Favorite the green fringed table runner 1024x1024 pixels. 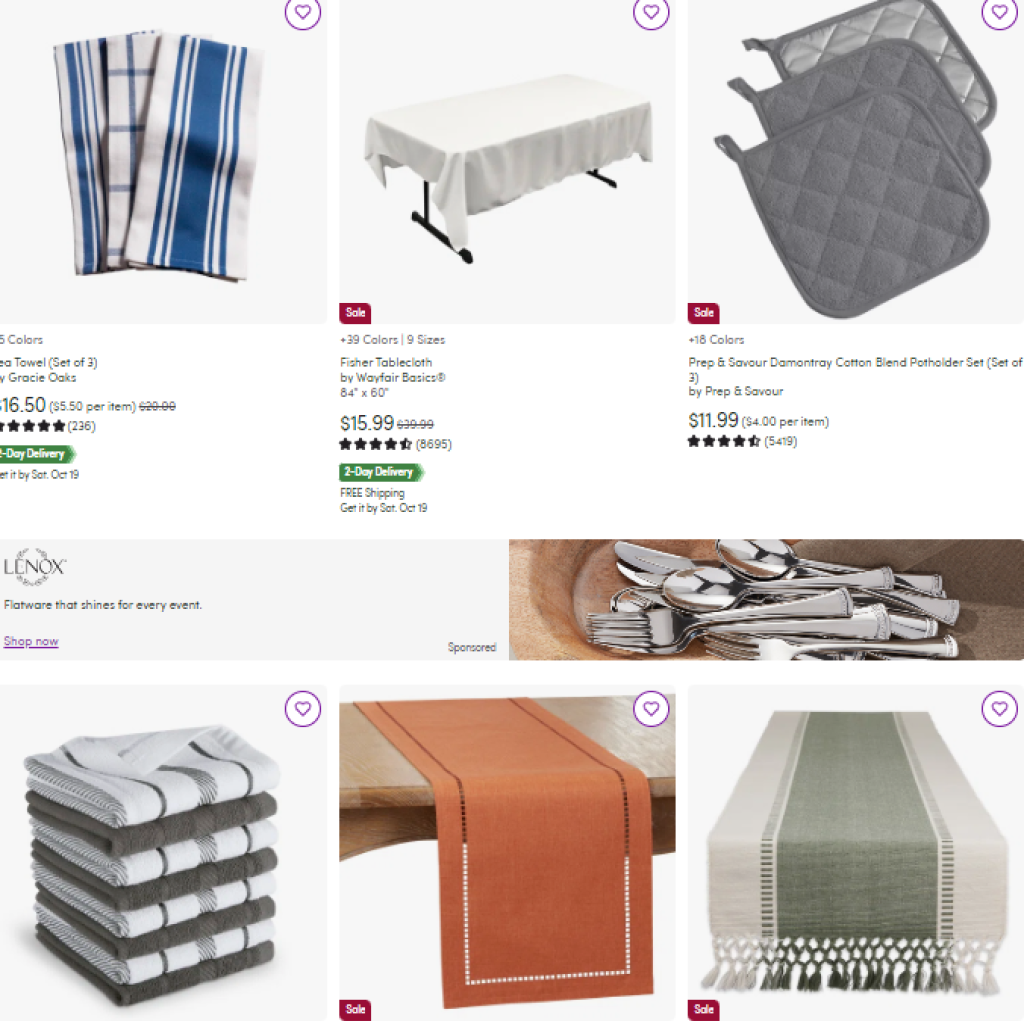[x=999, y=708]
